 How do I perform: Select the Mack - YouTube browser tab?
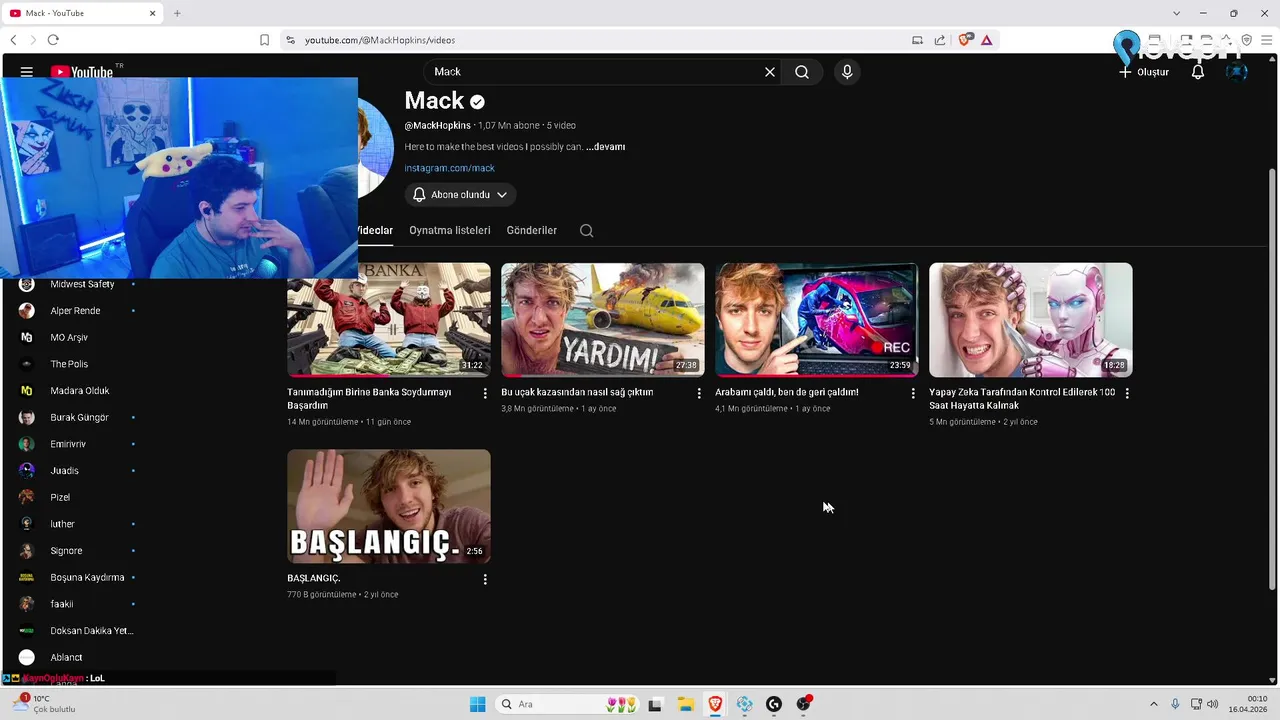(82, 13)
